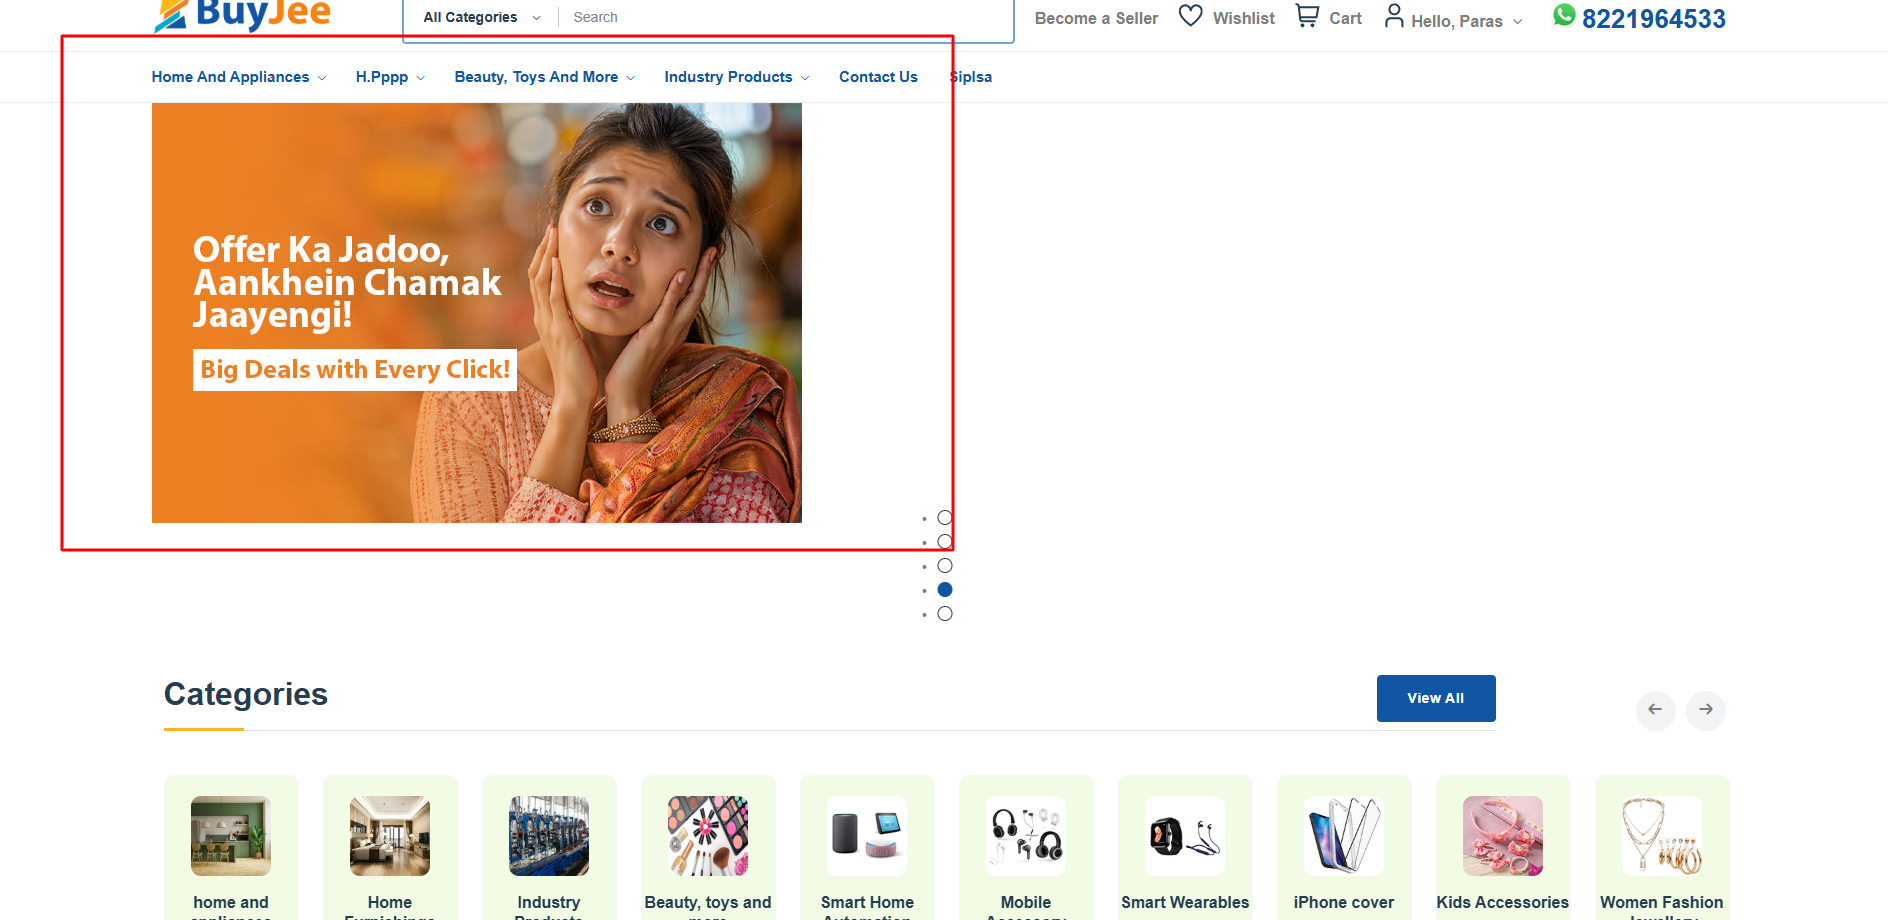
Task: Select the second banner slide indicator
Action: (x=945, y=542)
